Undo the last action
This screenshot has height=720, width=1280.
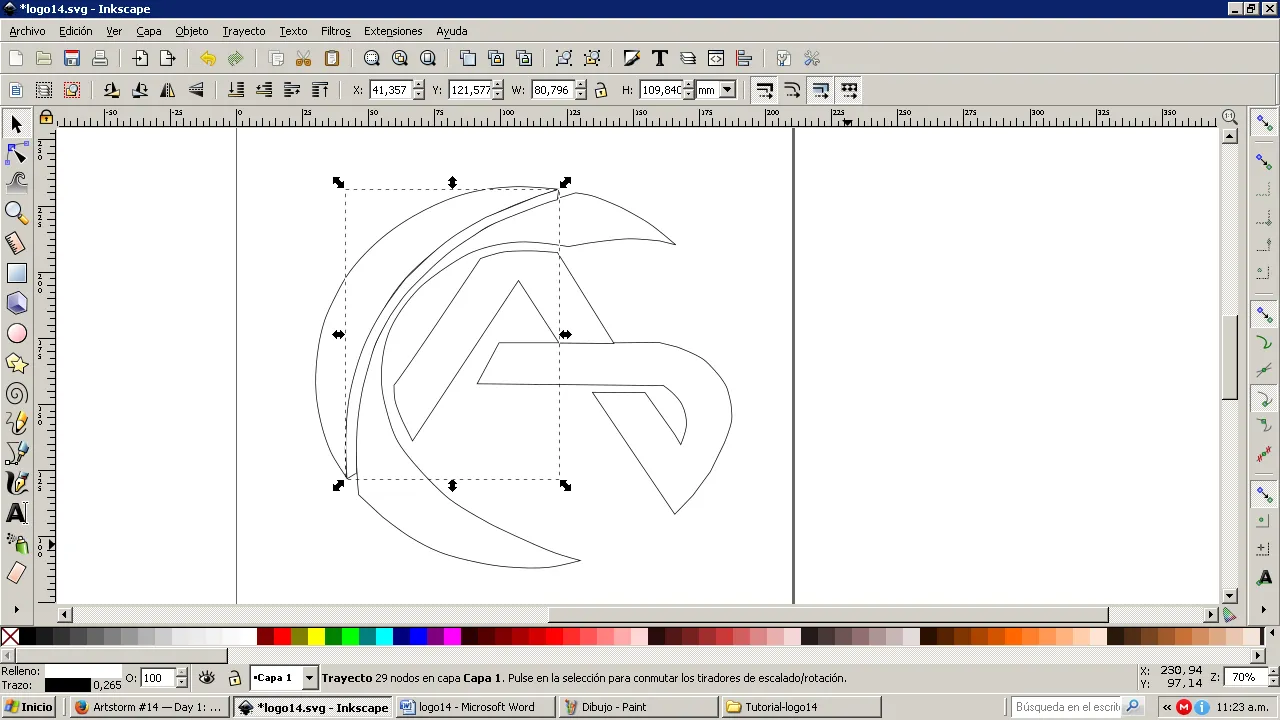[208, 58]
